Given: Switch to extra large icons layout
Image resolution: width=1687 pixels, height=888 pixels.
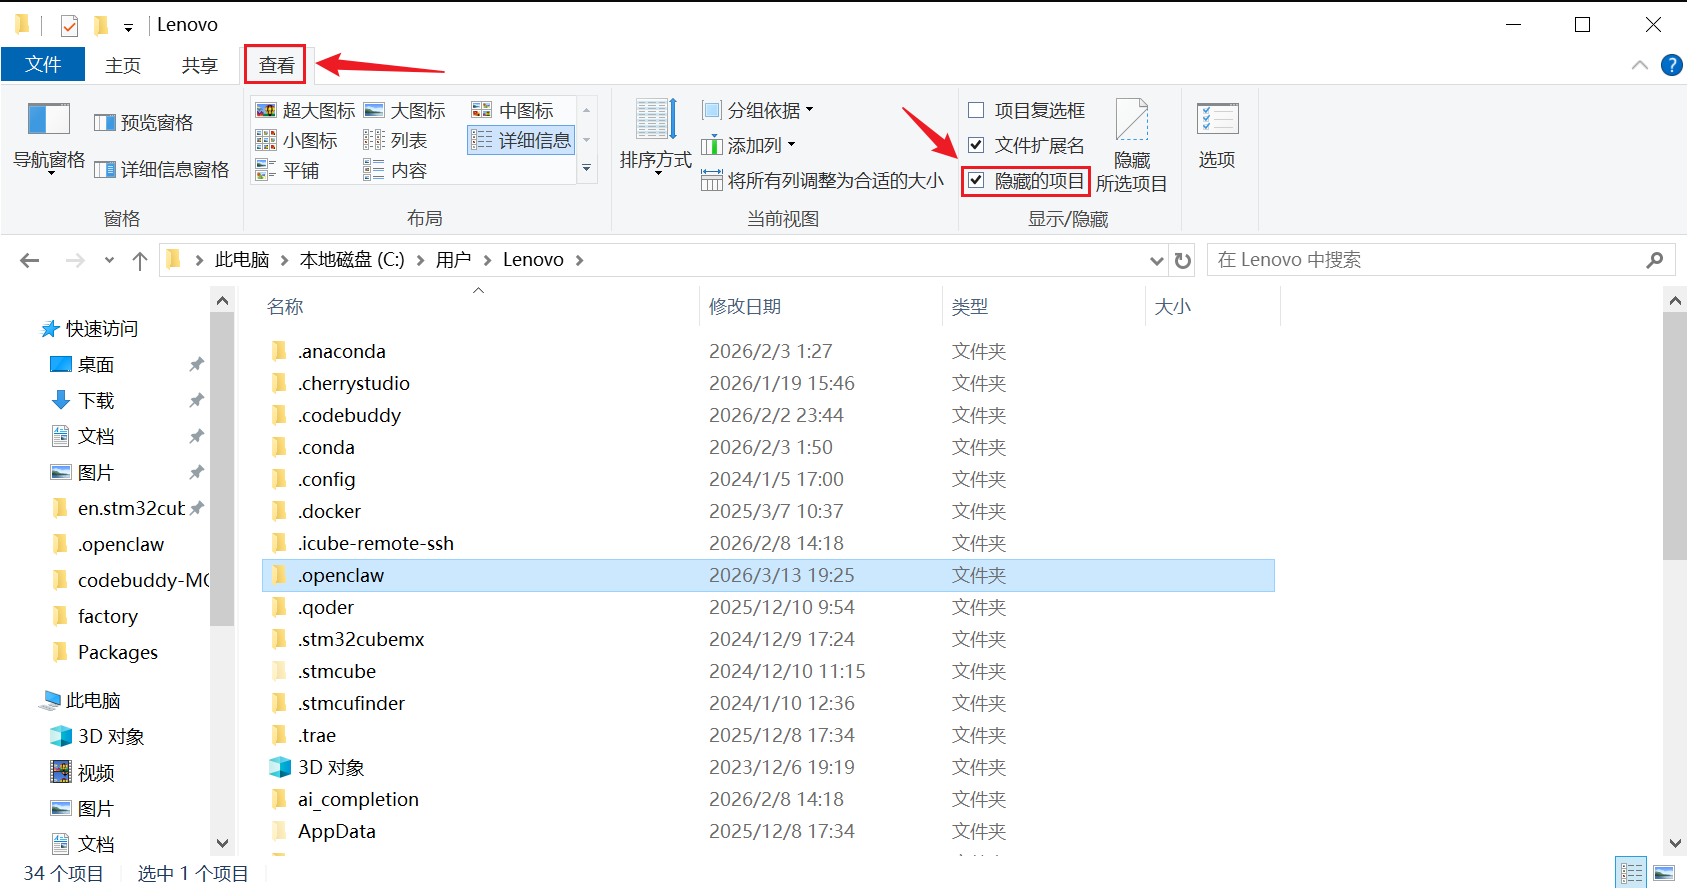Looking at the screenshot, I should (x=306, y=110).
